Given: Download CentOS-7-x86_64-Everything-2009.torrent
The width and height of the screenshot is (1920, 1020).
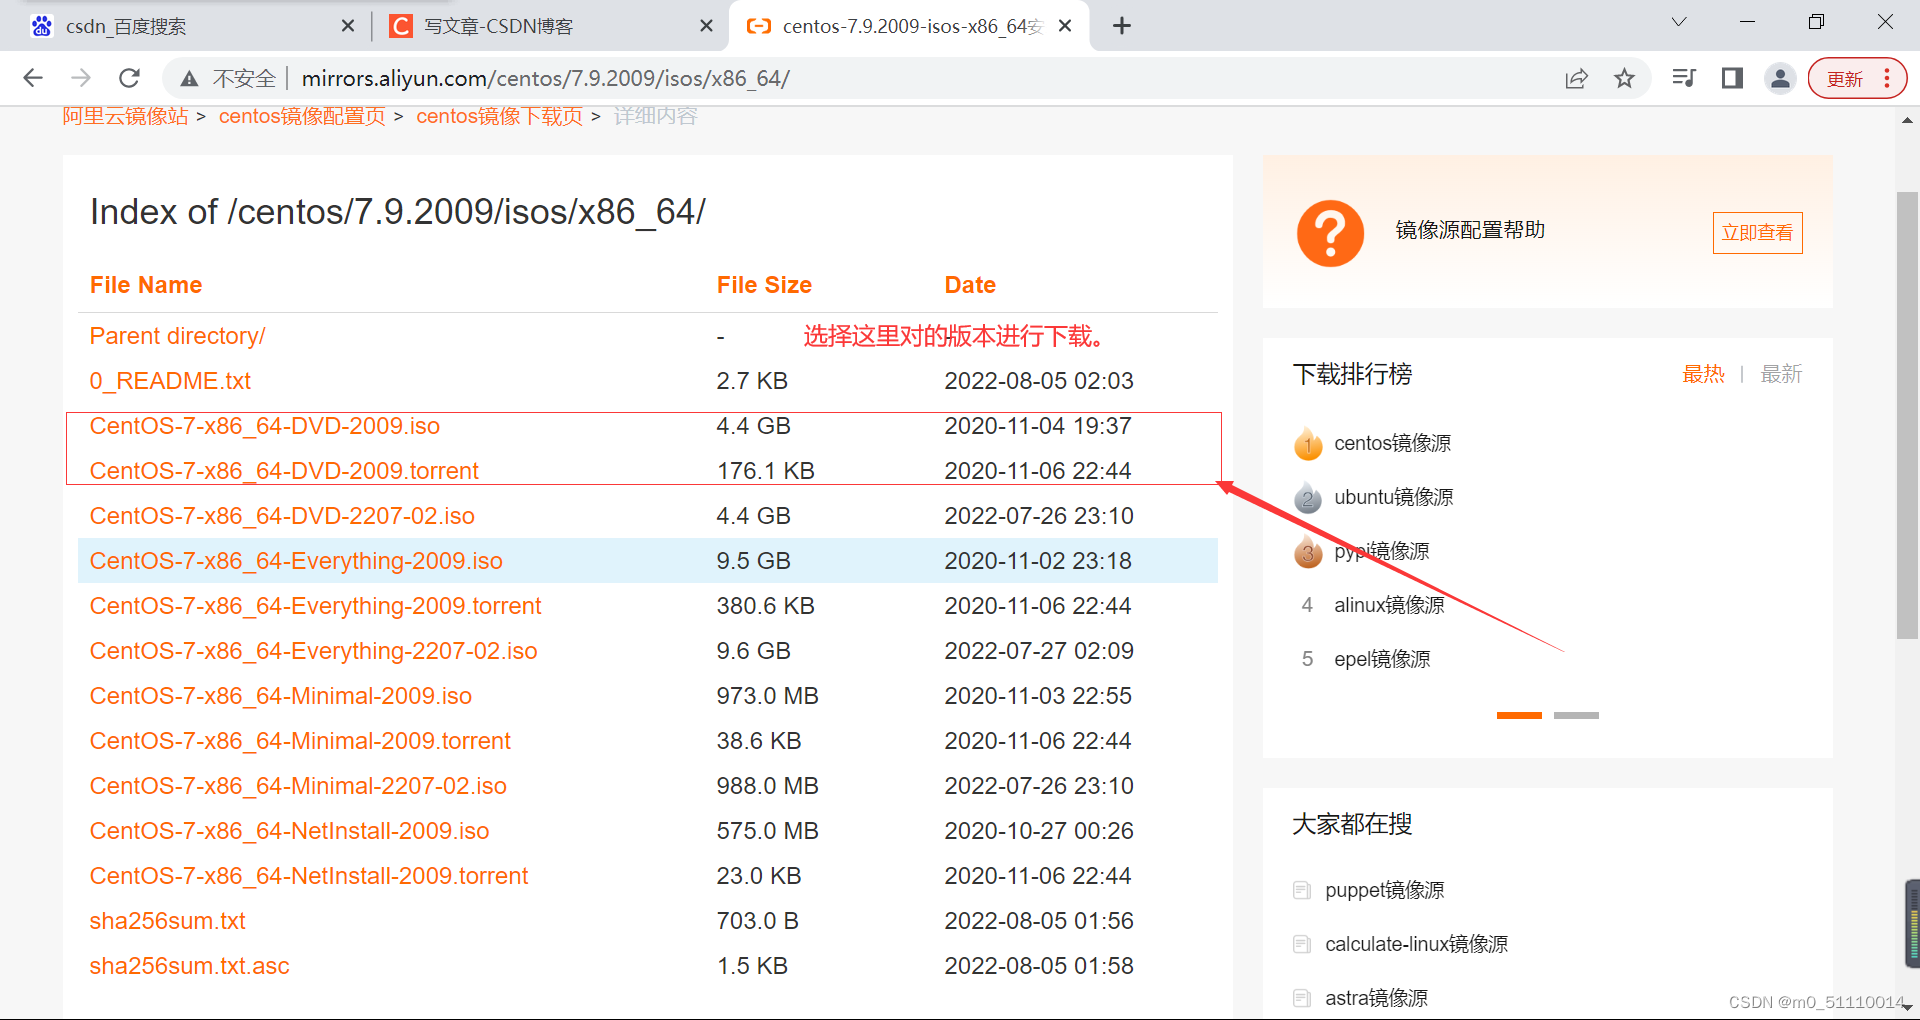Looking at the screenshot, I should point(315,606).
